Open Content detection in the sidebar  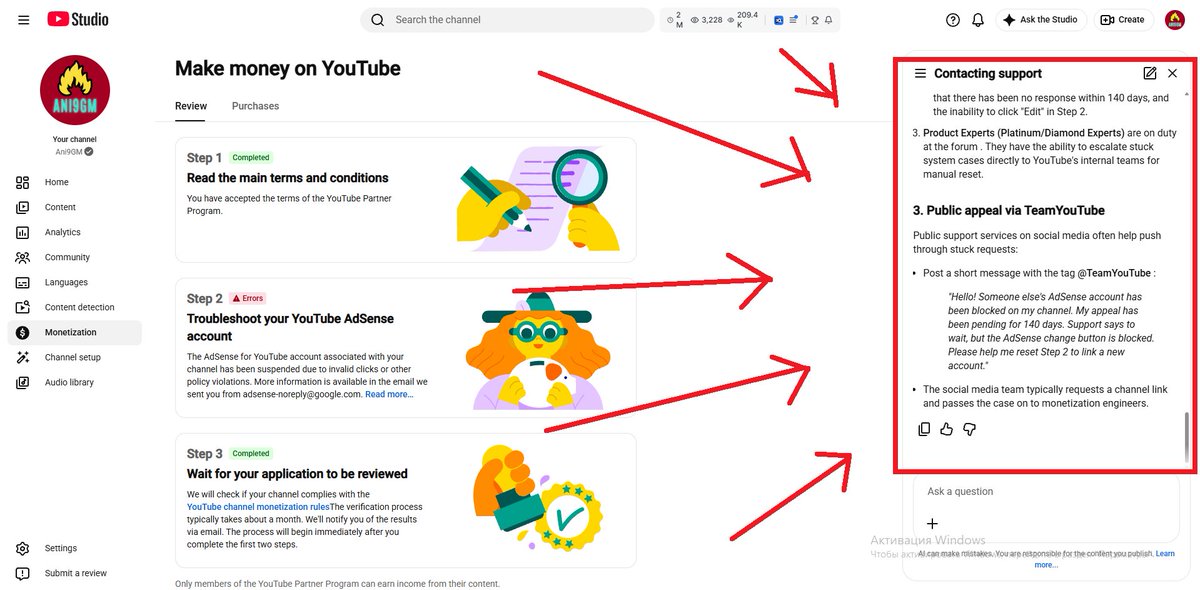tap(75, 307)
